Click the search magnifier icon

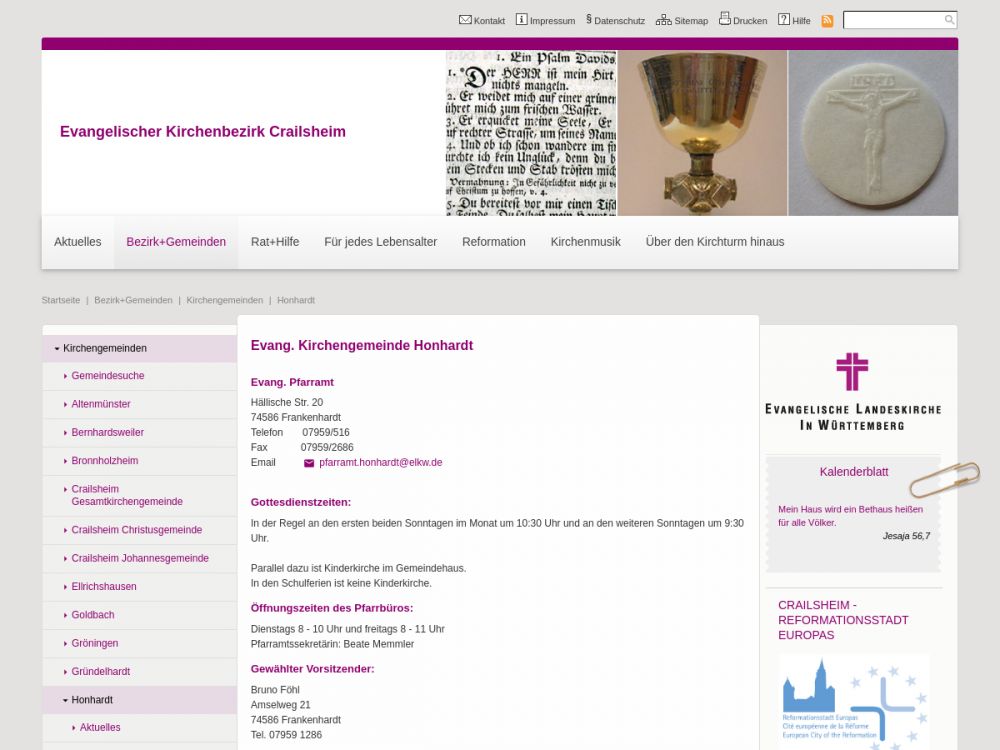tap(949, 20)
